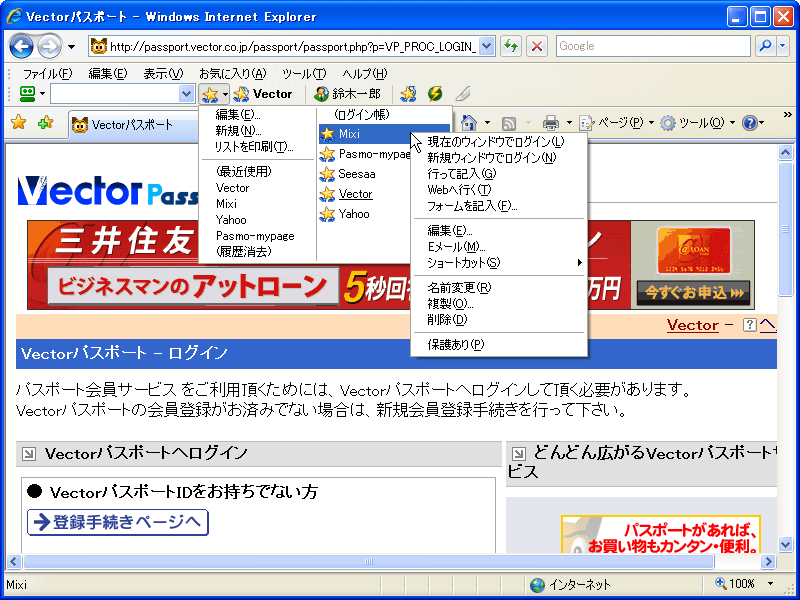Click the Add to Favorites star-plus icon

tap(45, 122)
